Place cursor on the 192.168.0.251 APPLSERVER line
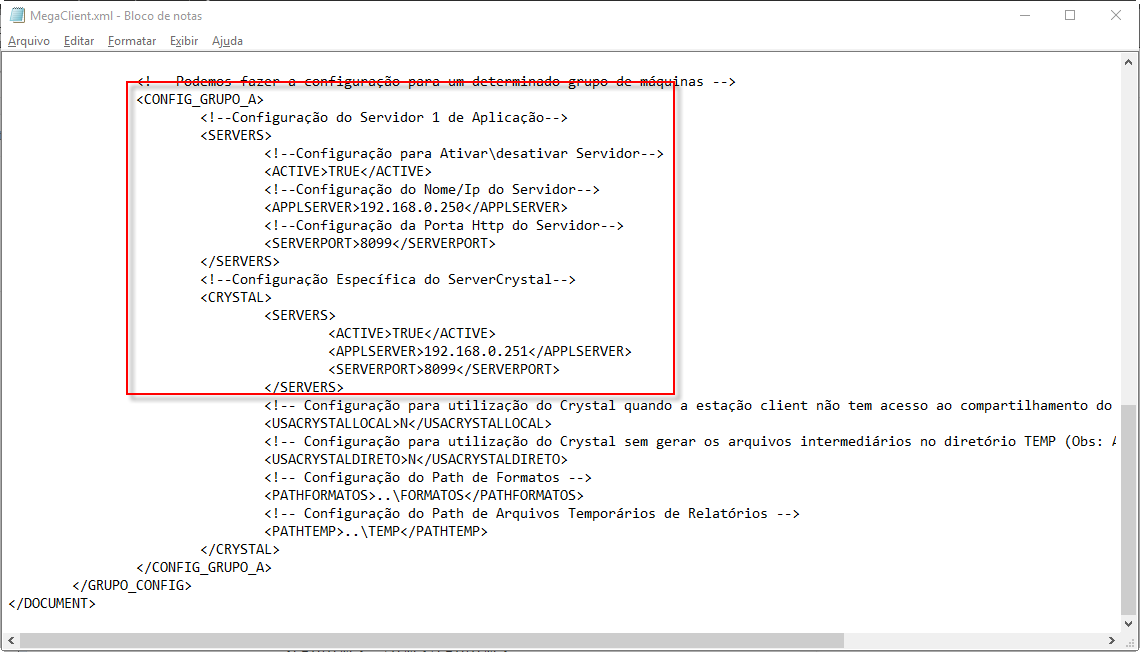Viewport: 1140px width, 652px height. (479, 352)
